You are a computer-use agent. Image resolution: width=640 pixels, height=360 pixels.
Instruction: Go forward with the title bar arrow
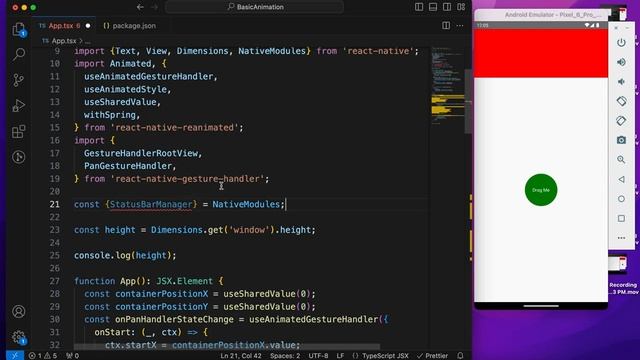[x=154, y=7]
